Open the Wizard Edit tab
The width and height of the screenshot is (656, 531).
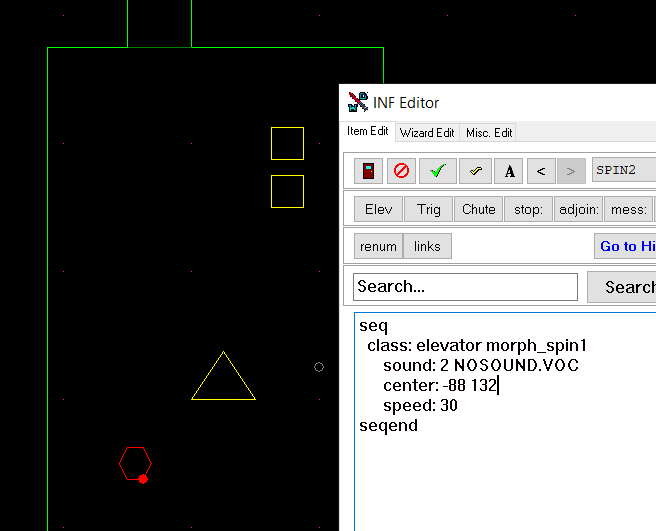tap(427, 133)
